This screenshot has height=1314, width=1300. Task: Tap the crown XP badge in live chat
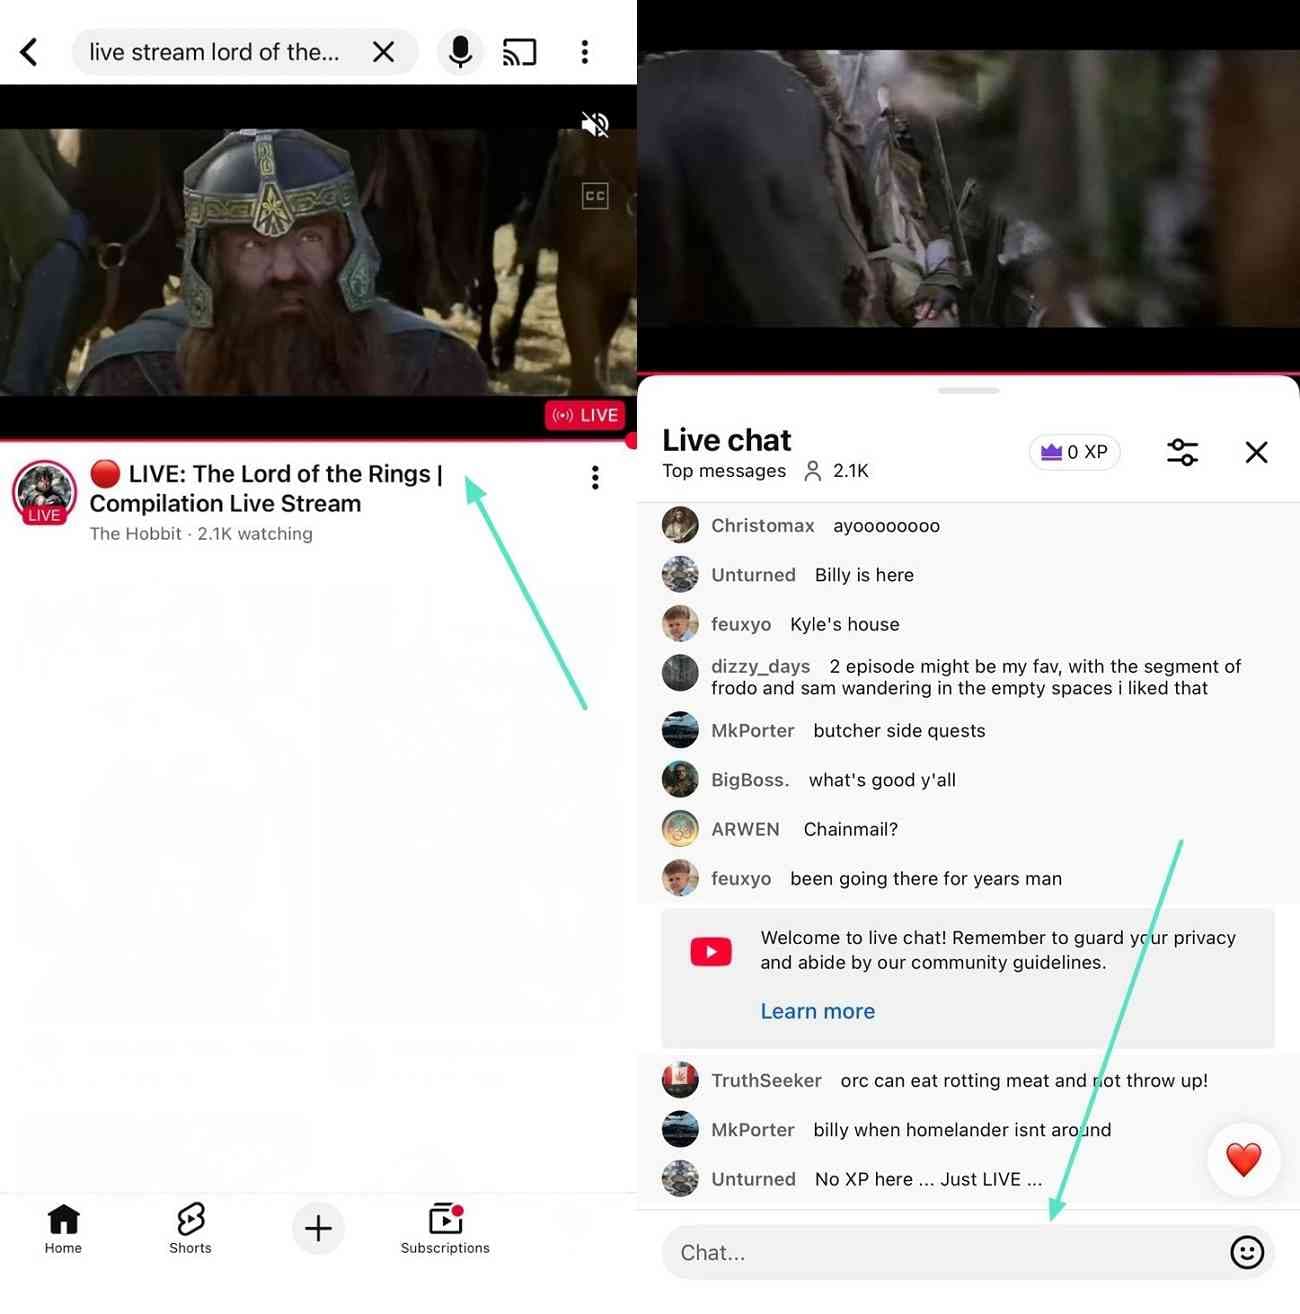[1074, 452]
